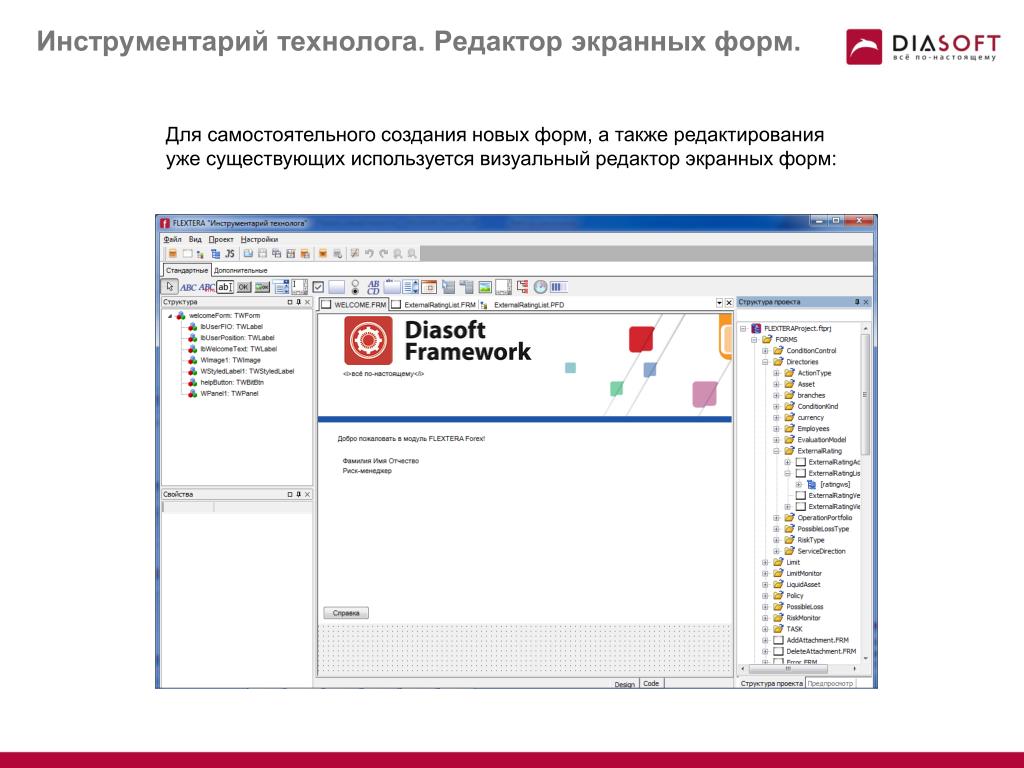Pick the window form component with orange title
The image size is (1024, 768).
pos(429,287)
